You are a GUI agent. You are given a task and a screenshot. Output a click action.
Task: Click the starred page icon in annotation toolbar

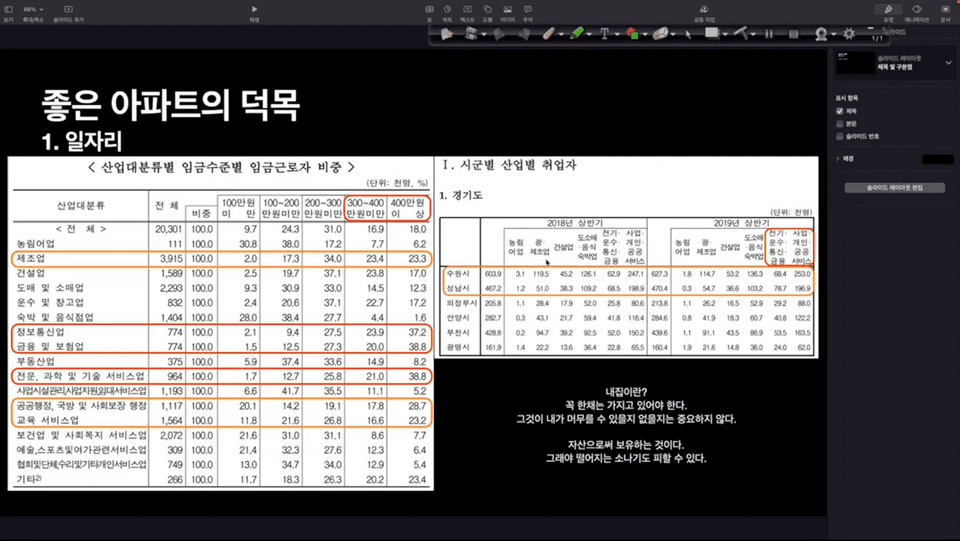coord(447,34)
